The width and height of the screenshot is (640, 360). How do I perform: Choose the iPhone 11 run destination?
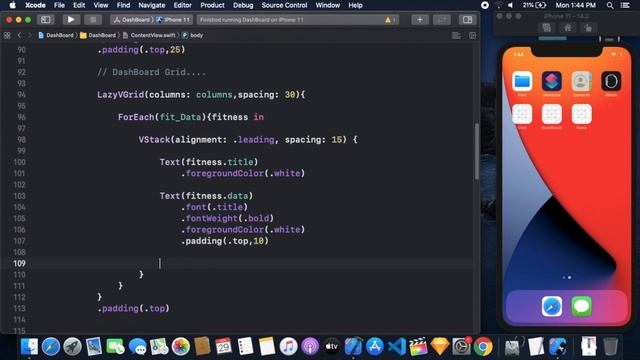(x=174, y=20)
